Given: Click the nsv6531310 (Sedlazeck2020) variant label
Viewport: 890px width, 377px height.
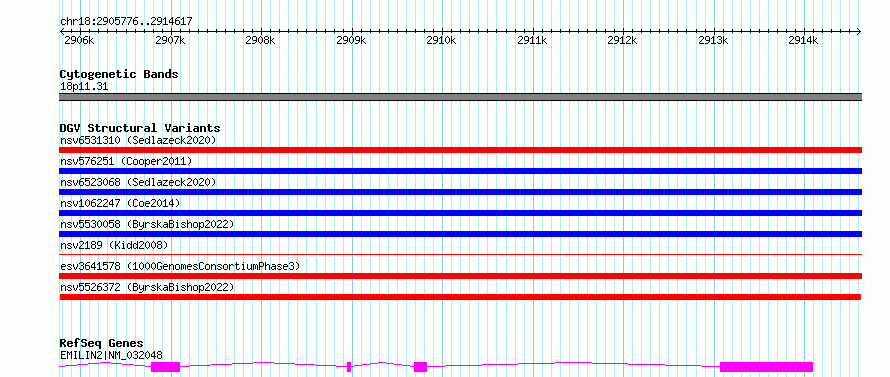Looking at the screenshot, I should click(x=138, y=140).
